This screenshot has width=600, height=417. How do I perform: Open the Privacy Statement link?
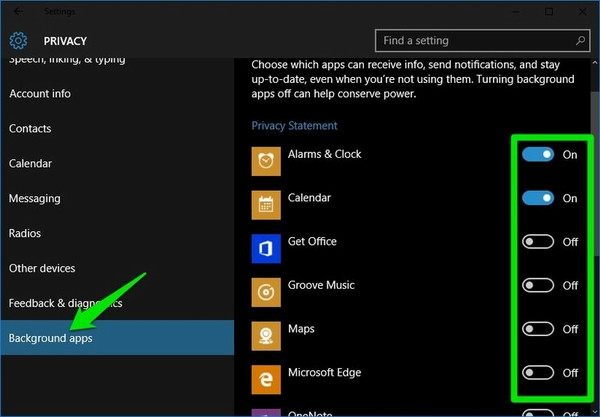point(294,126)
